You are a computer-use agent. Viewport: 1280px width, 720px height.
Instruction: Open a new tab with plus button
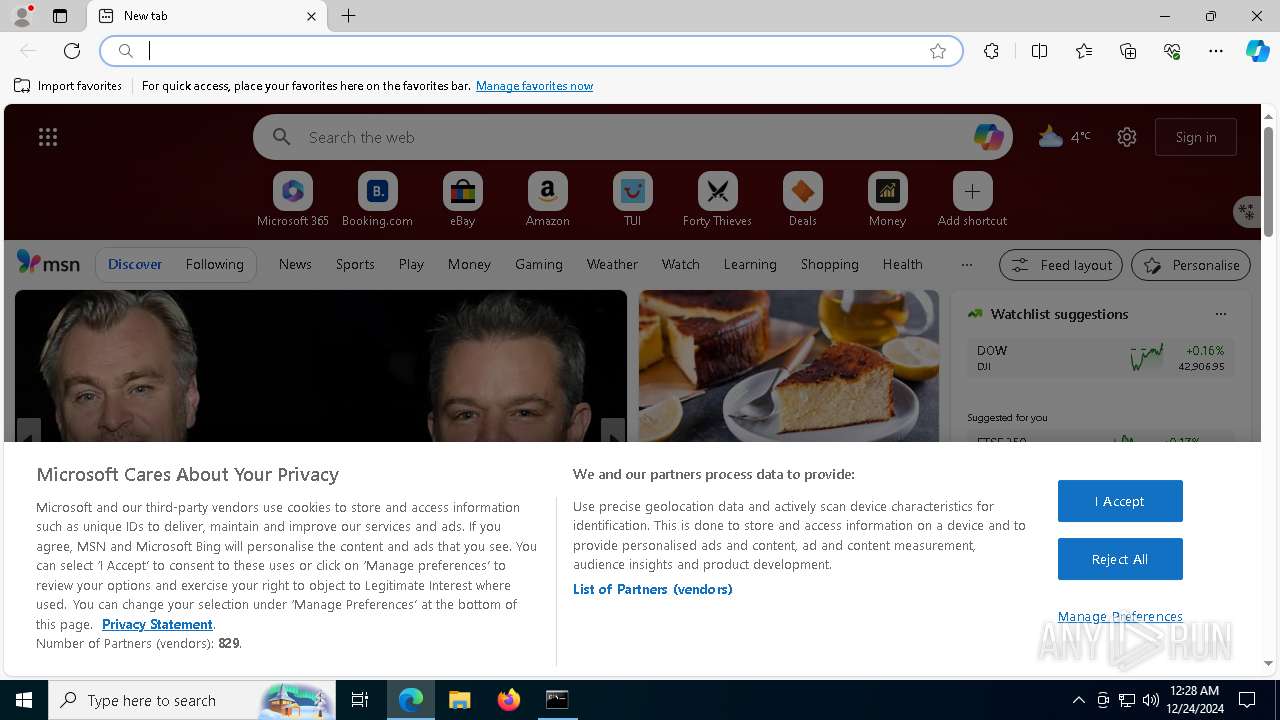[x=349, y=16]
